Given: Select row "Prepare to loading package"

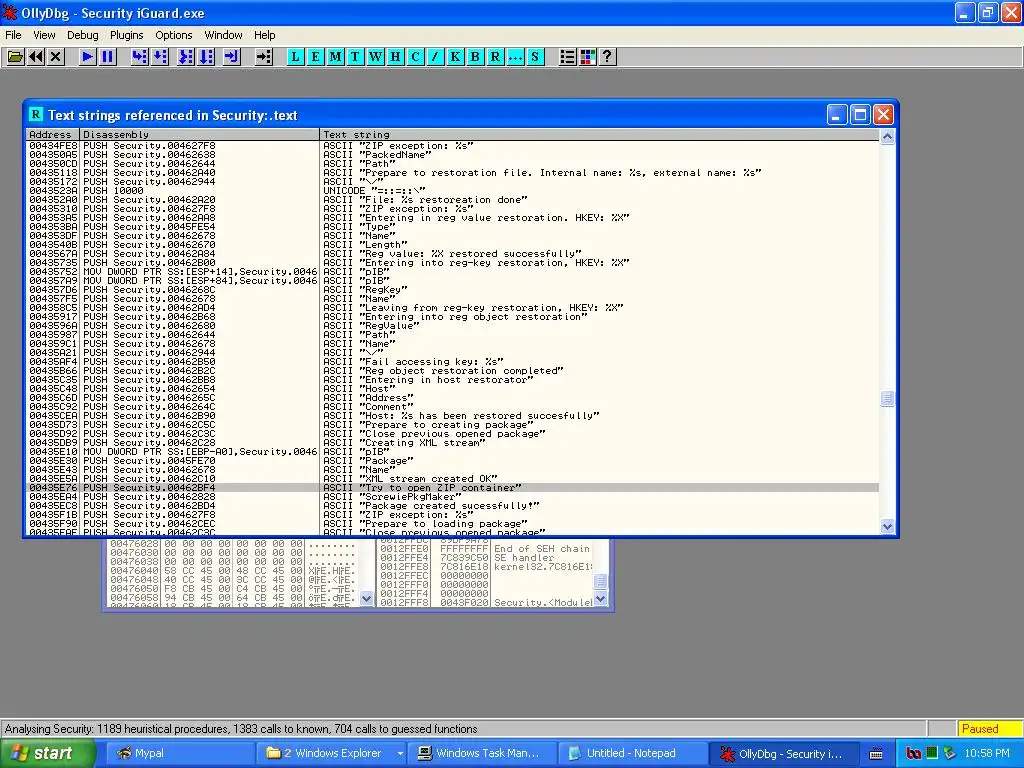Looking at the screenshot, I should pos(453,524).
